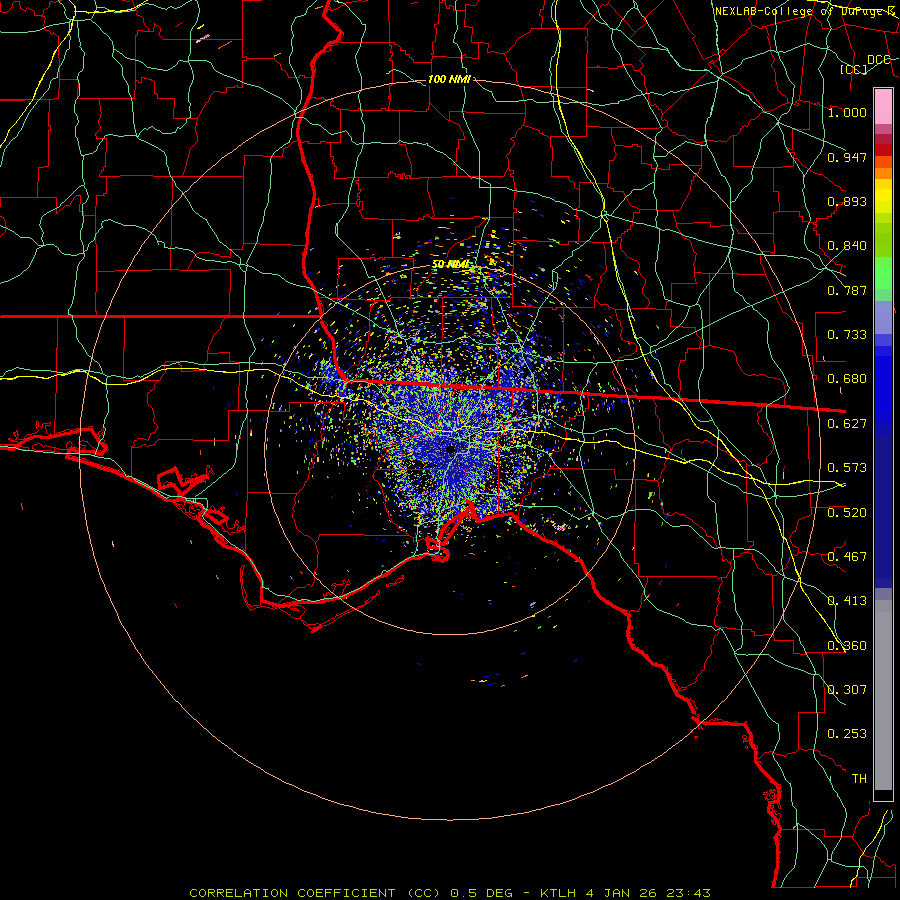Select the 0.840 scale value
900x900 pixels.
click(x=847, y=246)
